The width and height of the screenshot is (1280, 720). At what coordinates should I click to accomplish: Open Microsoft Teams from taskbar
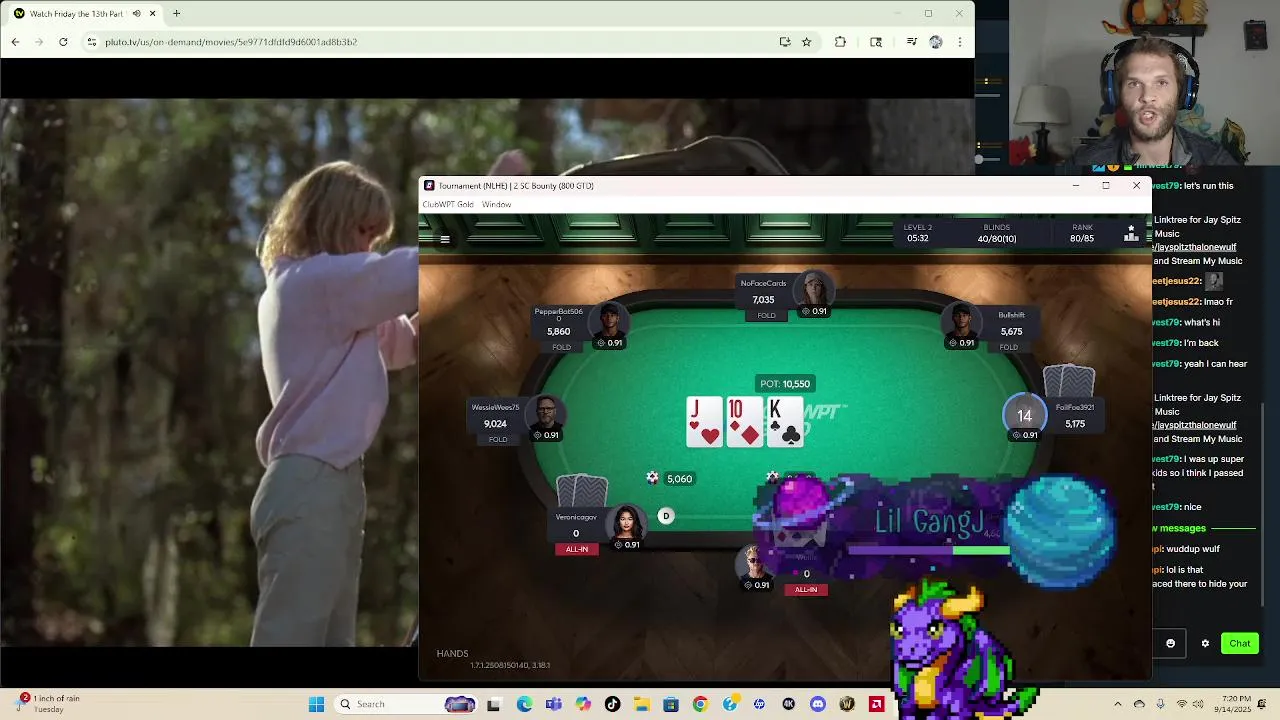coord(554,705)
